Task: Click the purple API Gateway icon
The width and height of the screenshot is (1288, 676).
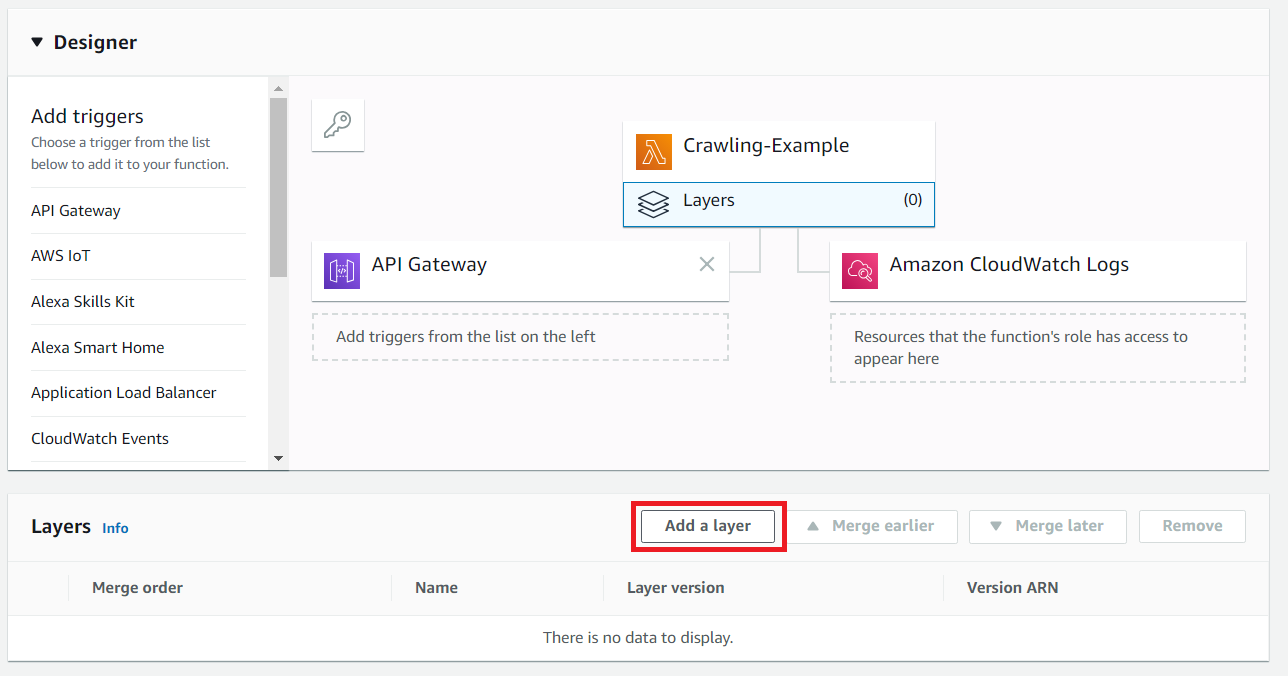Action: click(x=342, y=270)
